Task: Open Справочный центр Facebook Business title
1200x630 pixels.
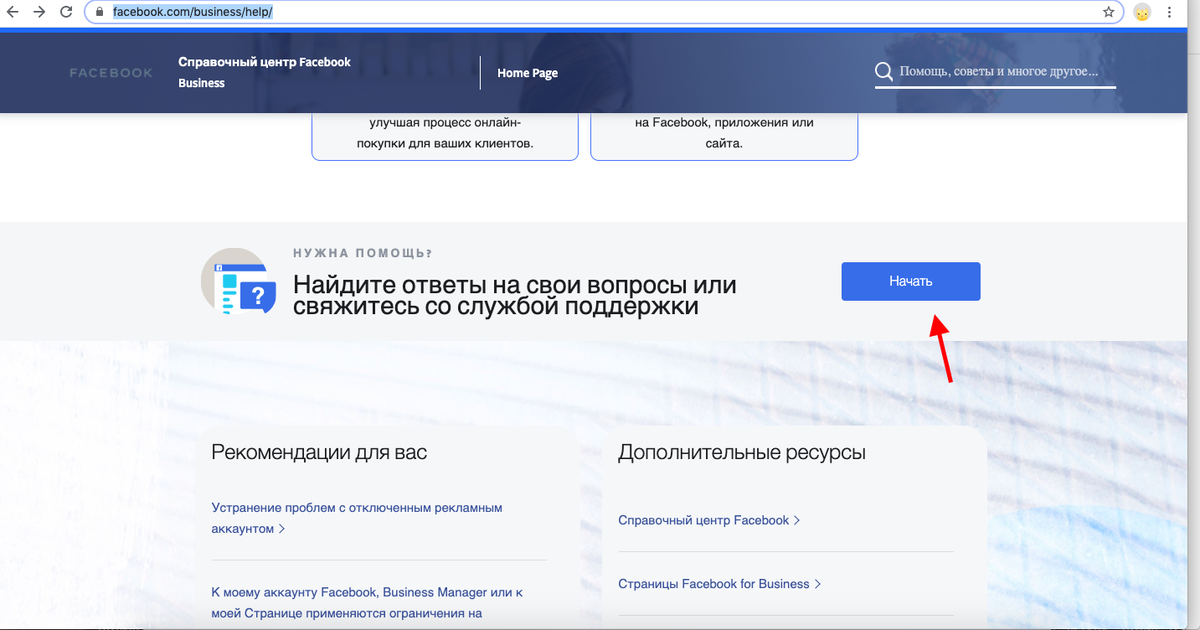Action: point(264,72)
